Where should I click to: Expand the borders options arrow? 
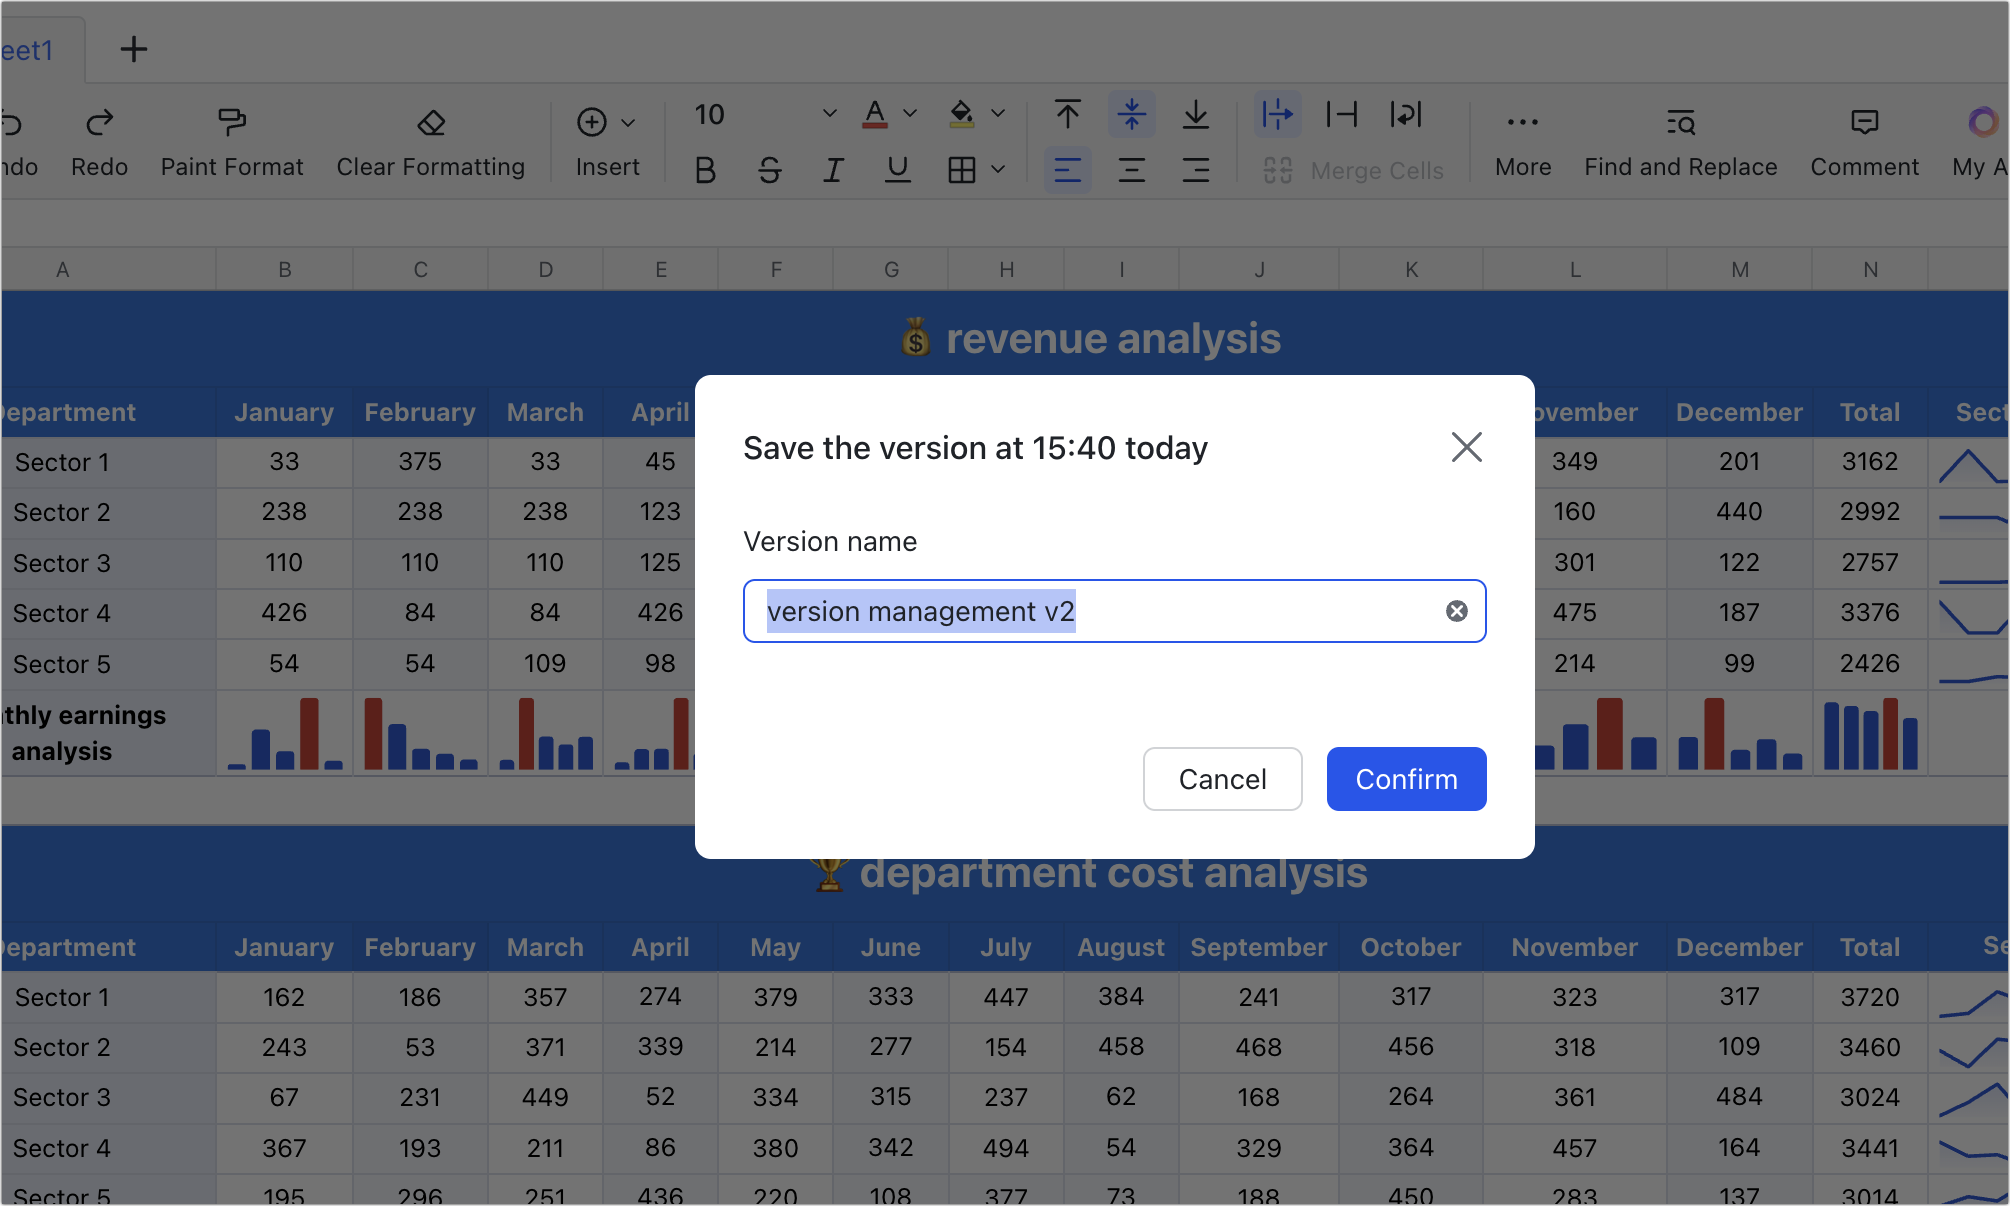point(998,170)
